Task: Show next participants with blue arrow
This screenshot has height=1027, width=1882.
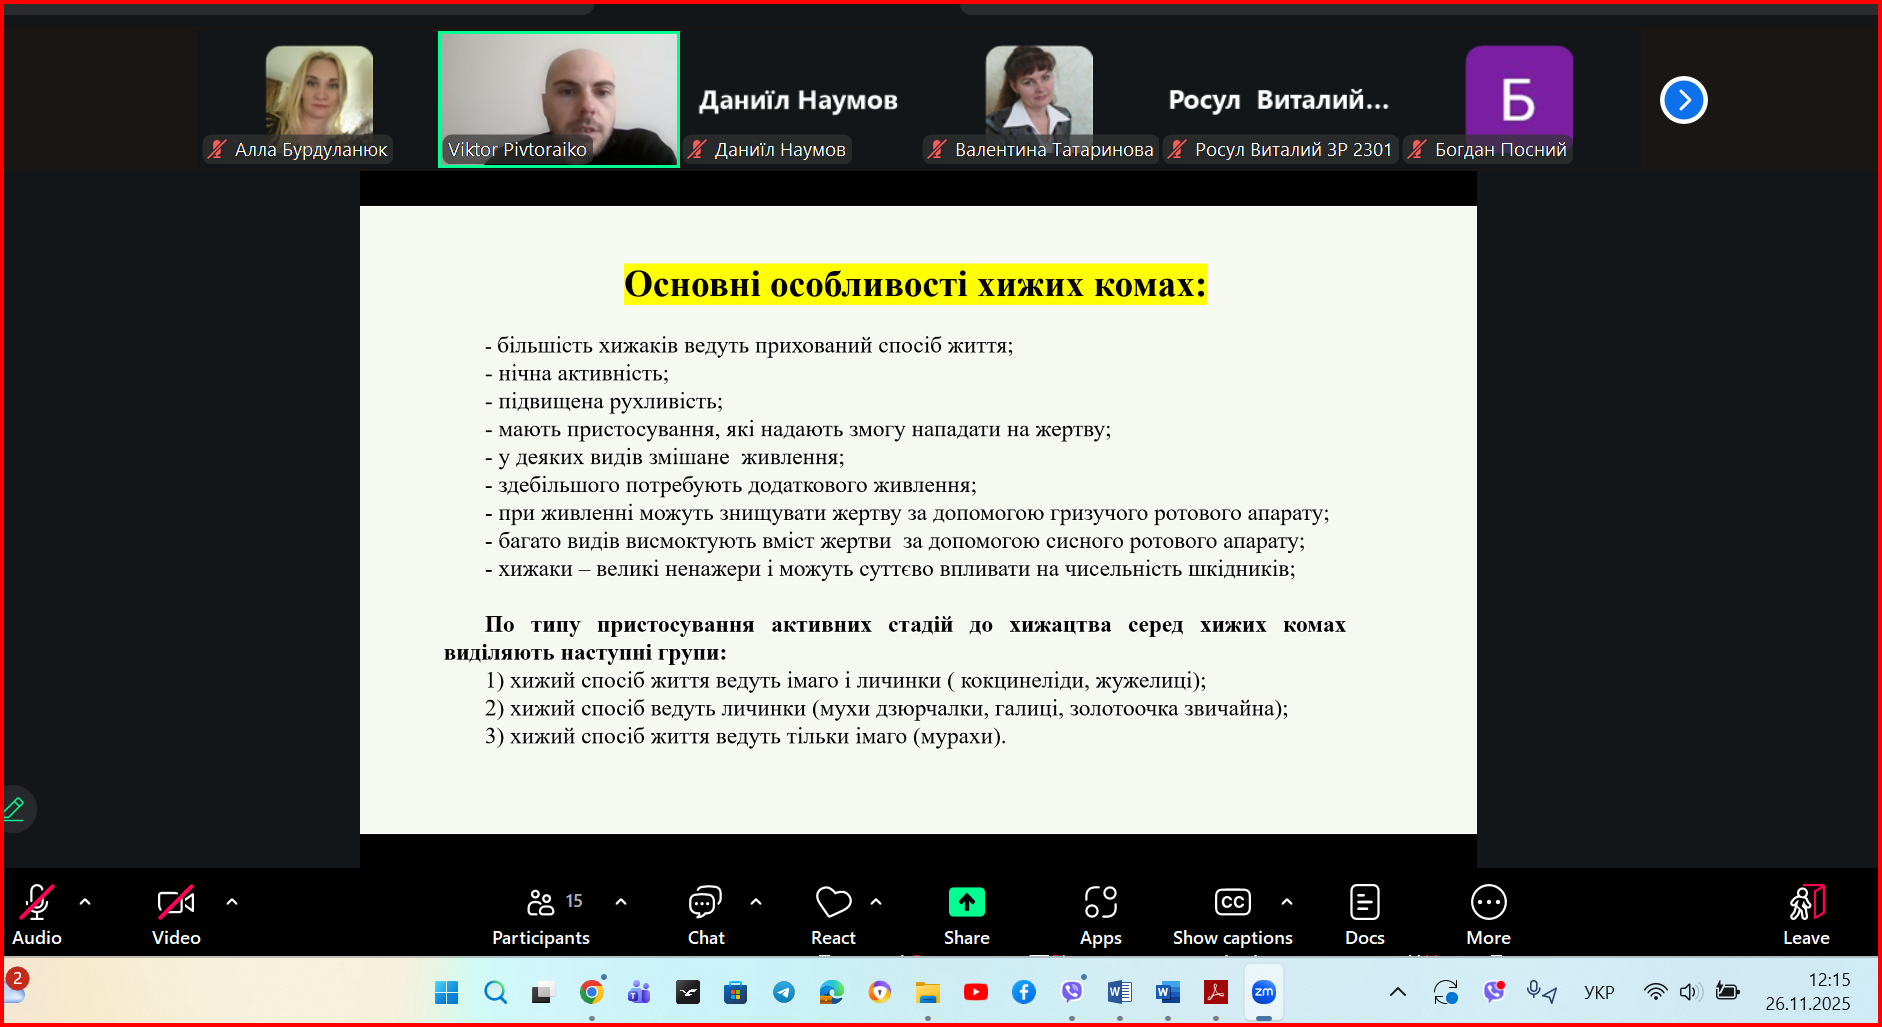Action: [1683, 100]
